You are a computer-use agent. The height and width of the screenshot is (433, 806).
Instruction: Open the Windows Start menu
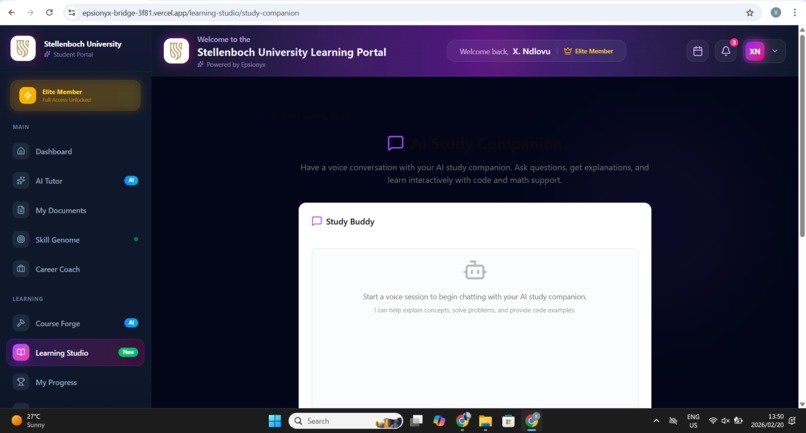275,421
